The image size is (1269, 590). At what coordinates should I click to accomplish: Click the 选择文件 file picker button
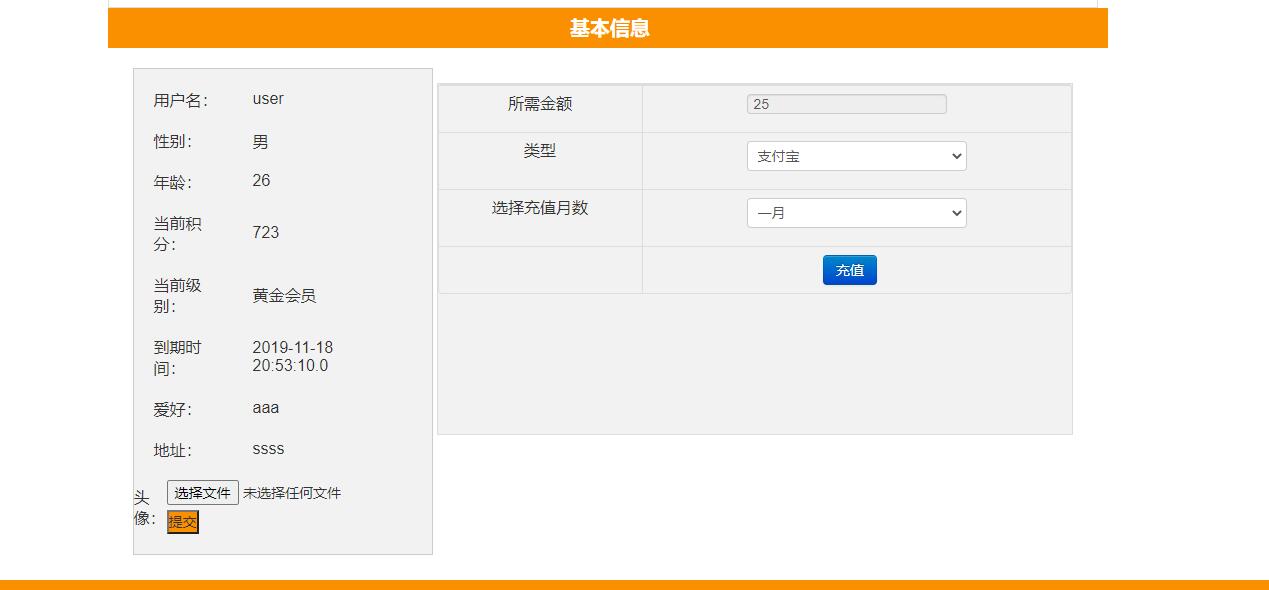coord(203,492)
